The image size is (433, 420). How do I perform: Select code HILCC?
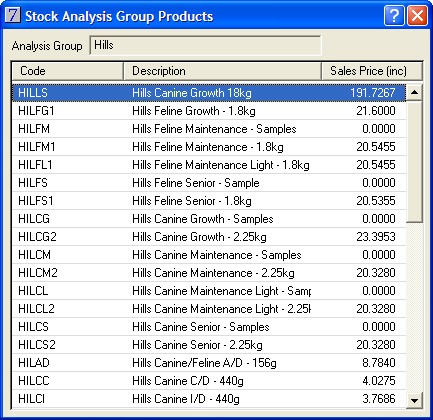pyautogui.click(x=34, y=381)
